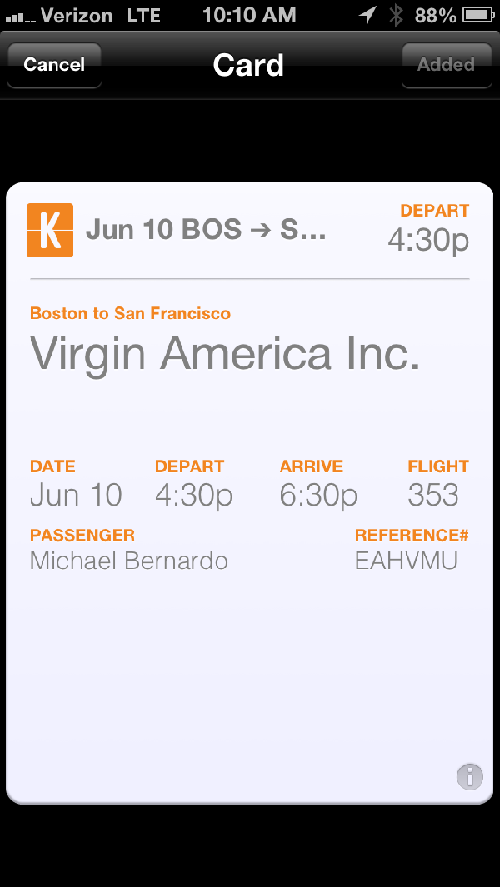This screenshot has height=887, width=500.
Task: Tap passenger name Michael Bernardo
Action: pos(129,561)
